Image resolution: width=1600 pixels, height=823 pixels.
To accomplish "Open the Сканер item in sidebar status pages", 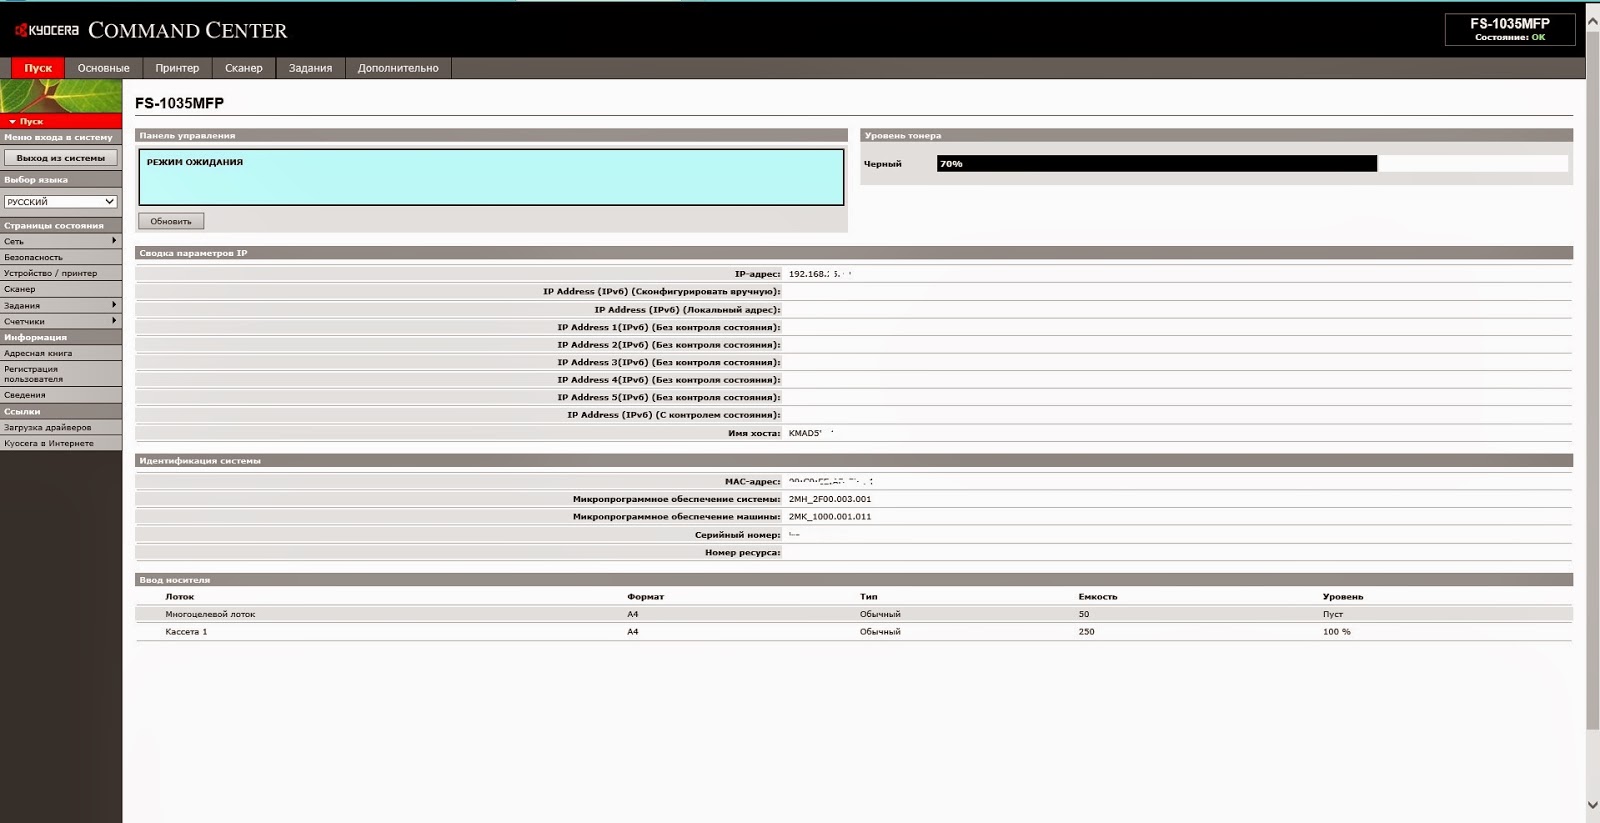I will [x=61, y=289].
